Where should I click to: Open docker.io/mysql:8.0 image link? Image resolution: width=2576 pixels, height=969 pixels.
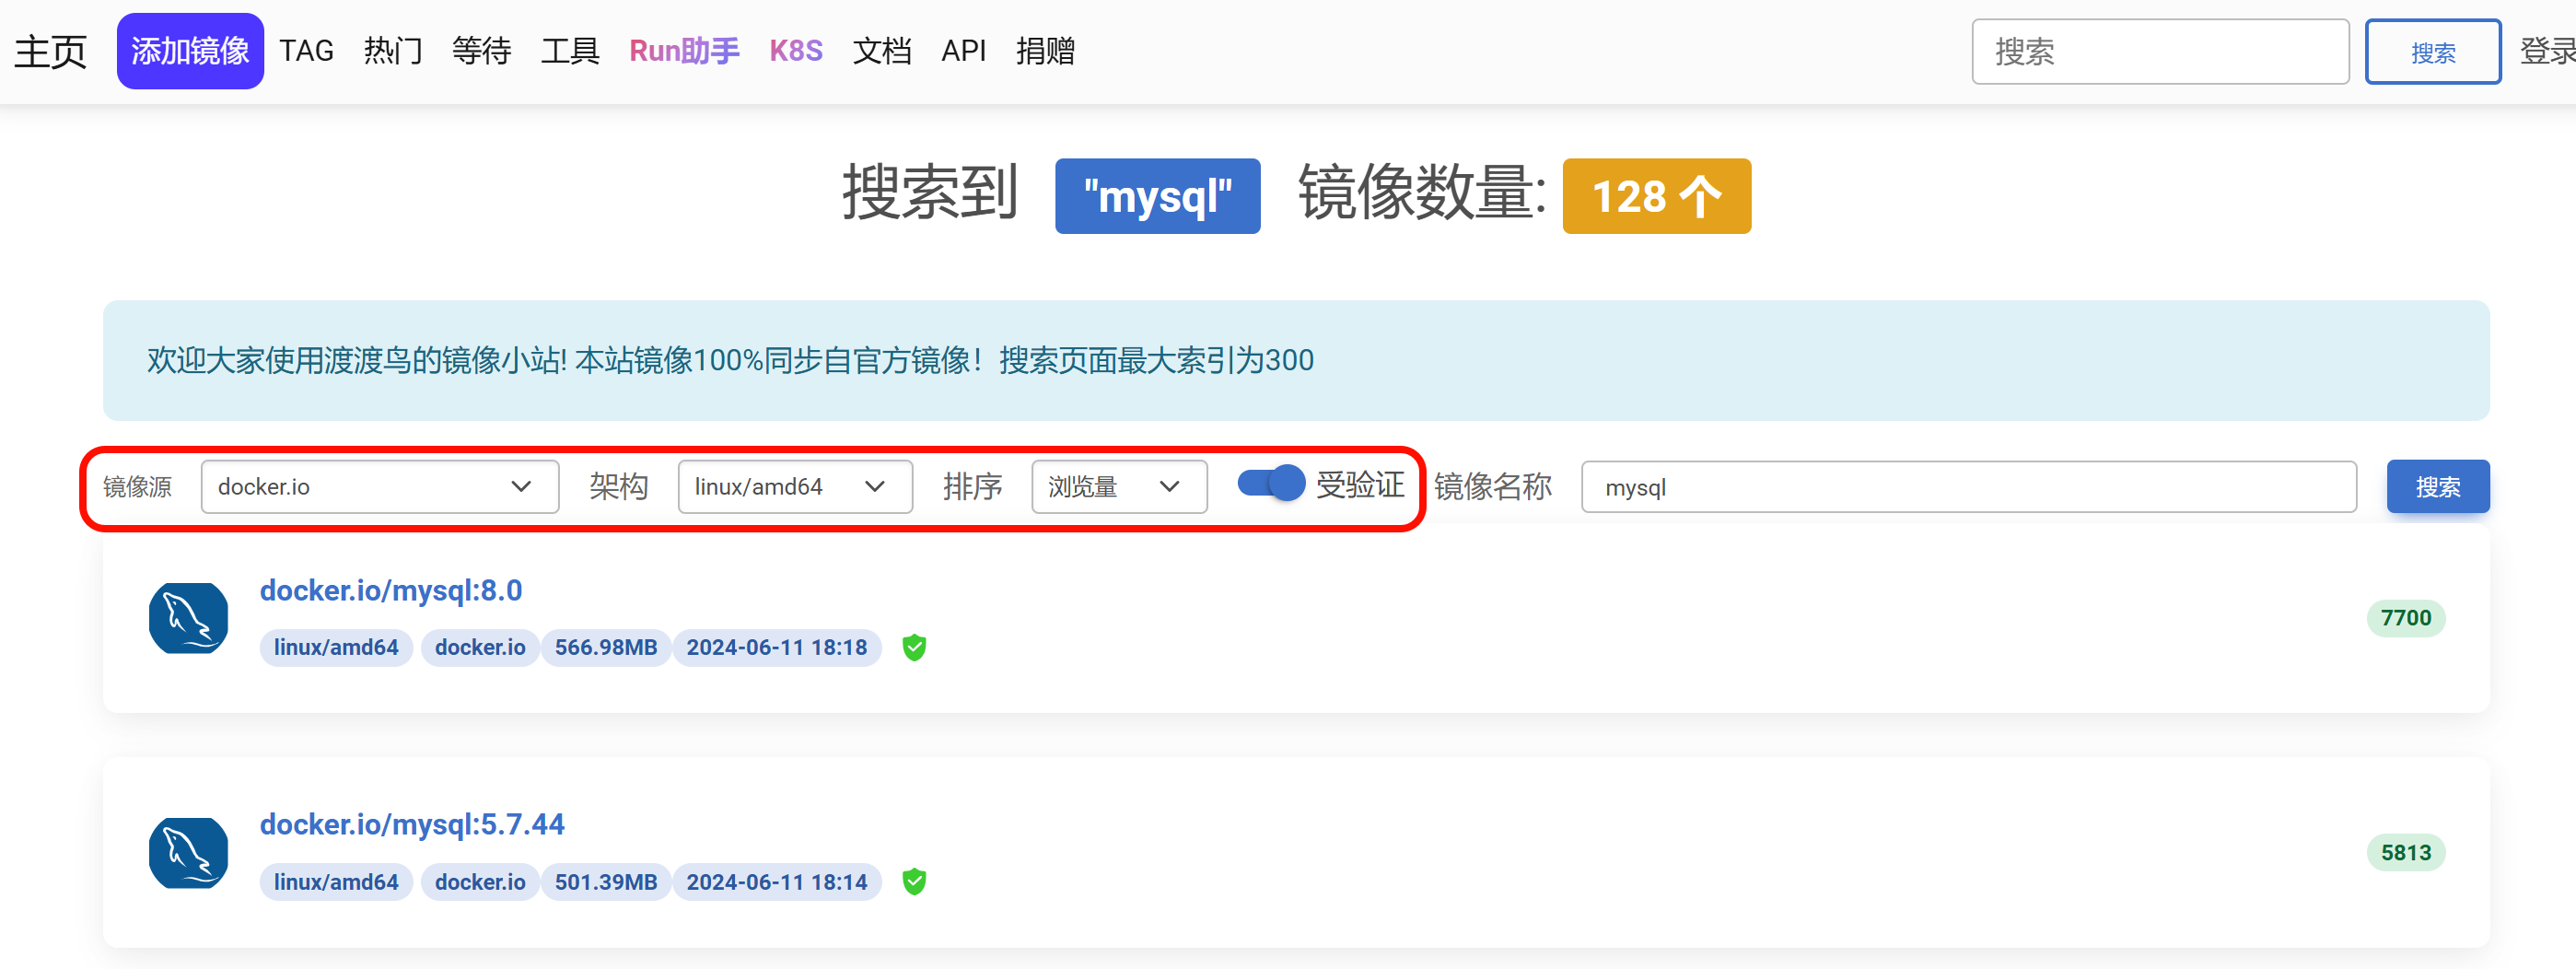[391, 590]
